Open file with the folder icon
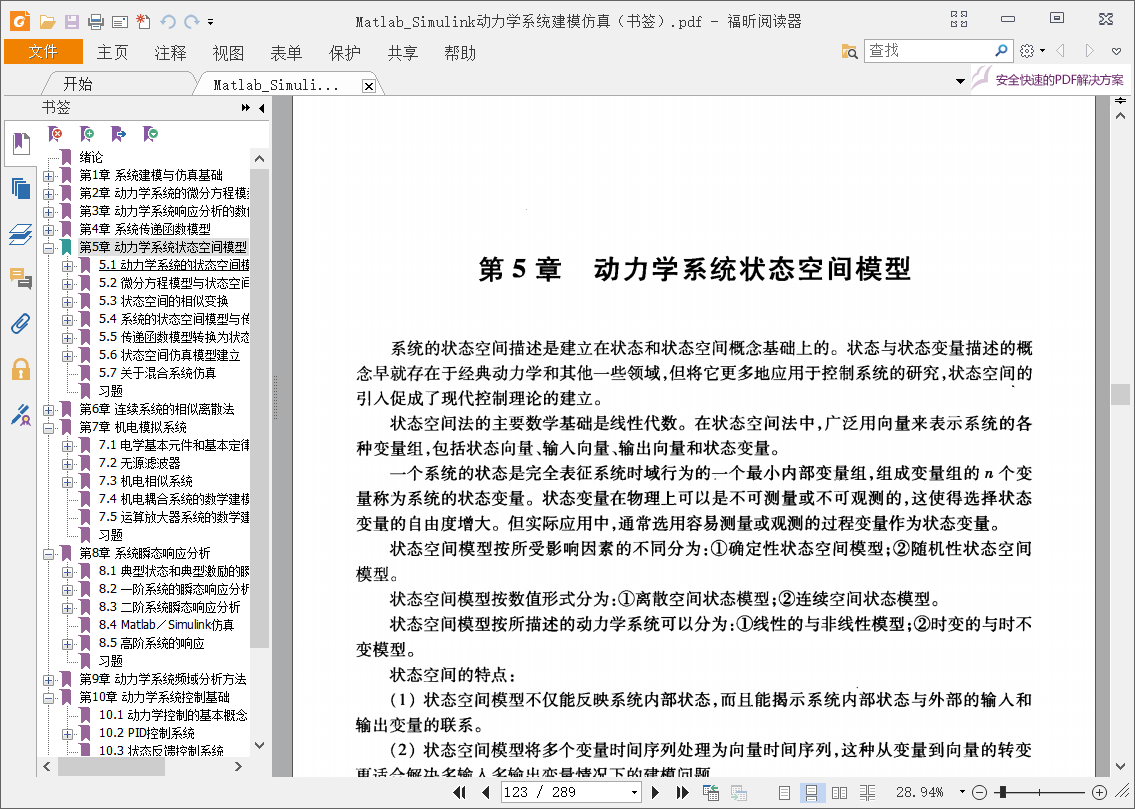The image size is (1135, 809). tap(47, 22)
